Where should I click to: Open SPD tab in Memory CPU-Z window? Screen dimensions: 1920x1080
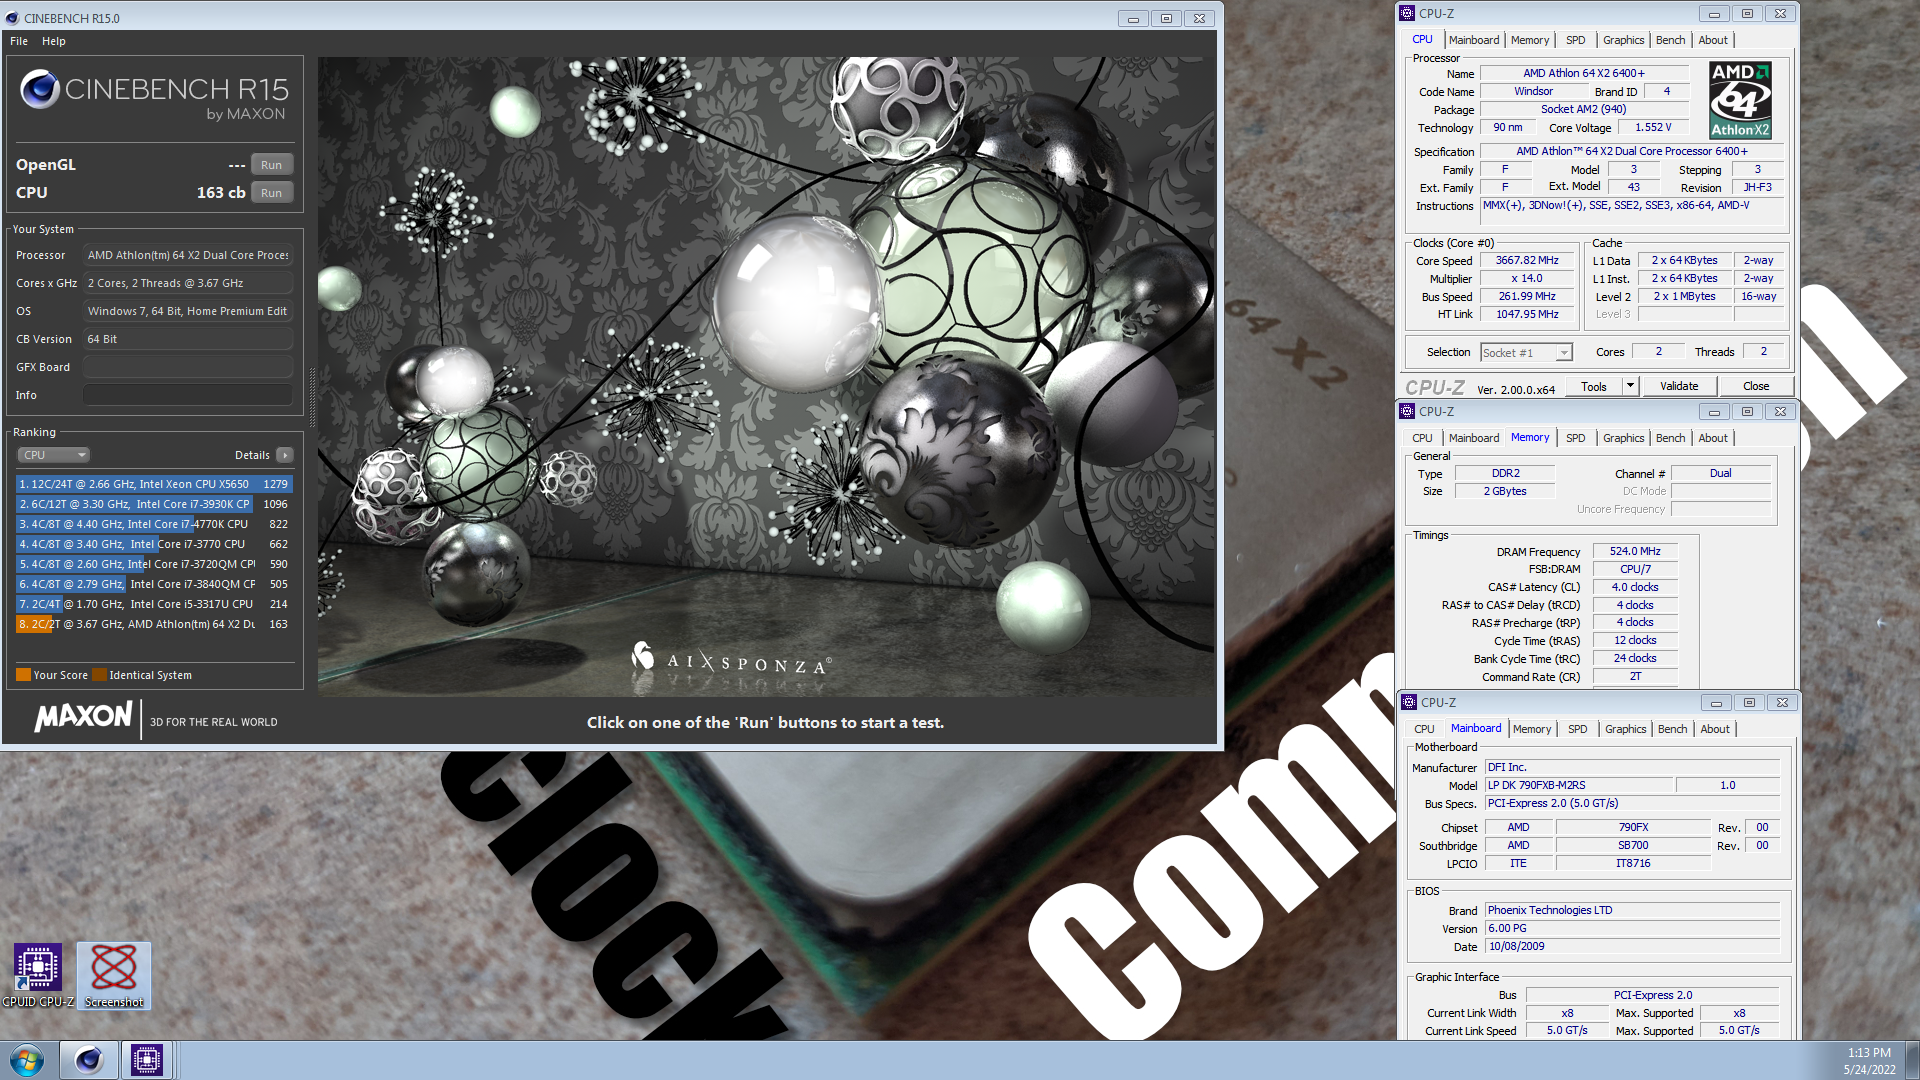tap(1576, 438)
